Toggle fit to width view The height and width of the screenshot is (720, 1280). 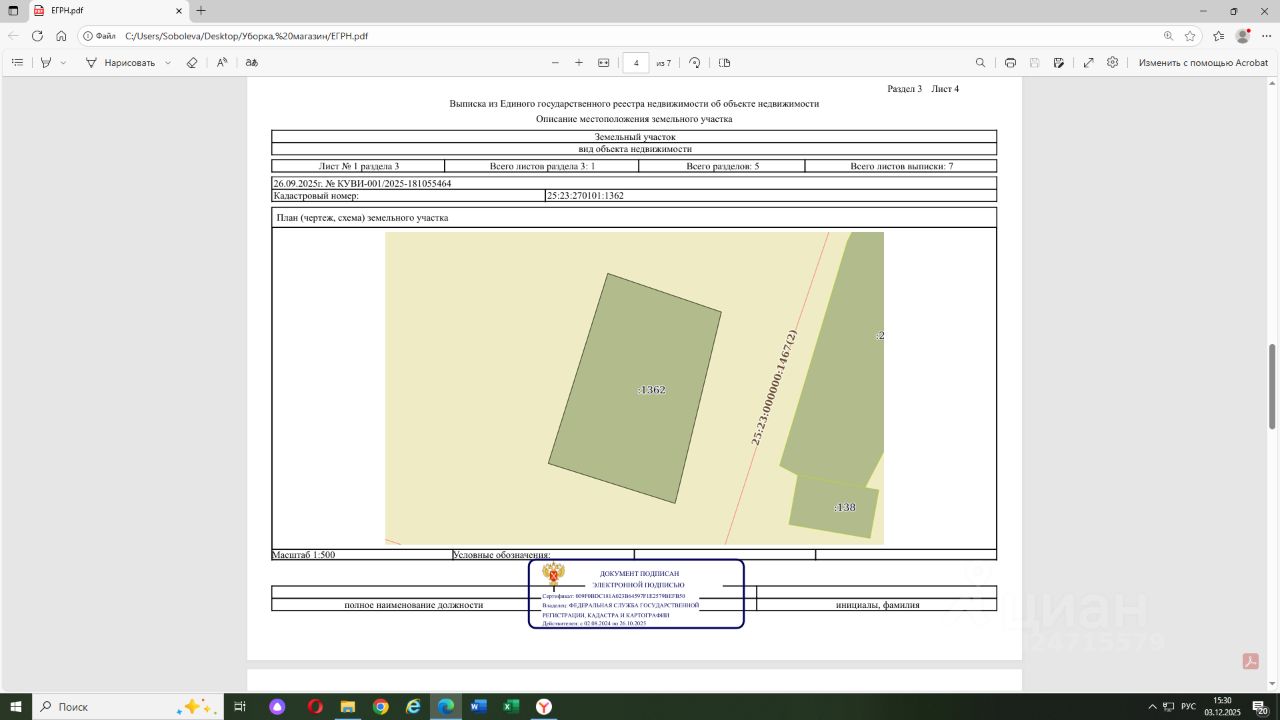(603, 62)
